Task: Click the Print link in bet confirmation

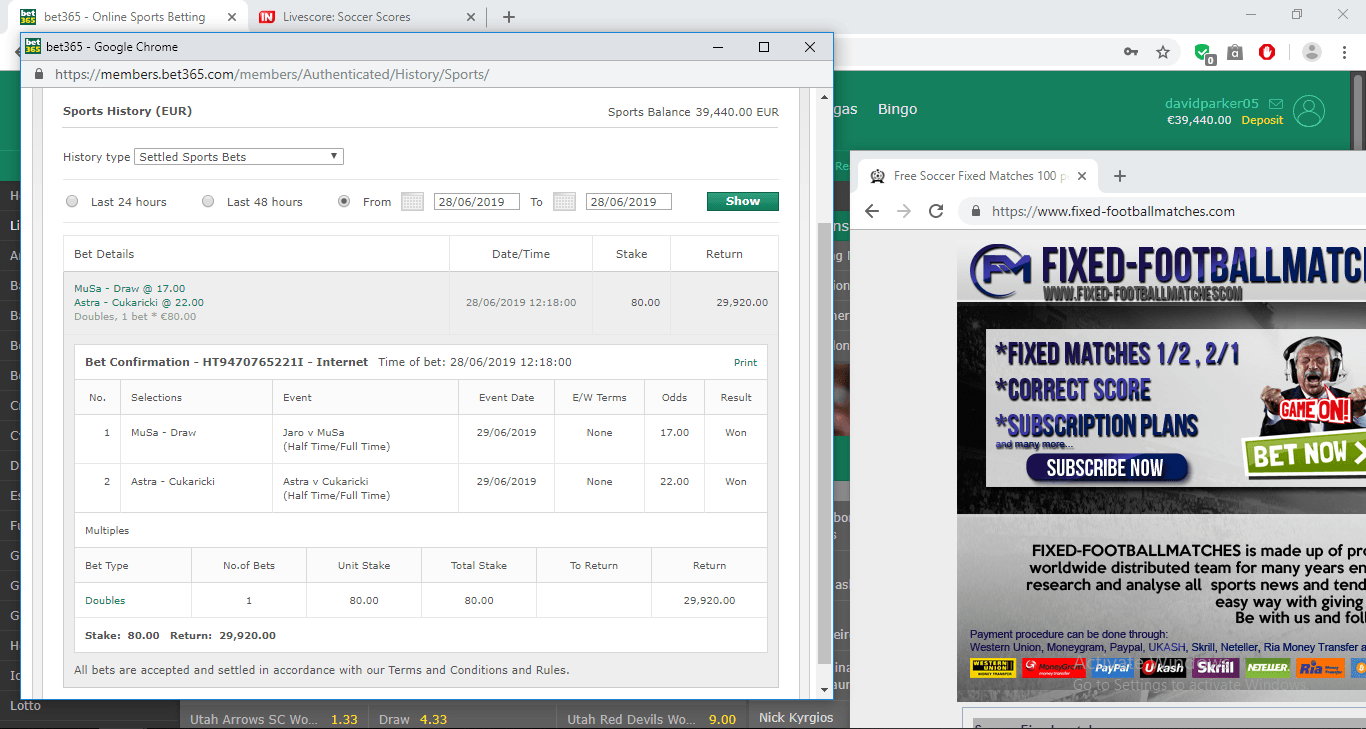Action: (x=745, y=362)
